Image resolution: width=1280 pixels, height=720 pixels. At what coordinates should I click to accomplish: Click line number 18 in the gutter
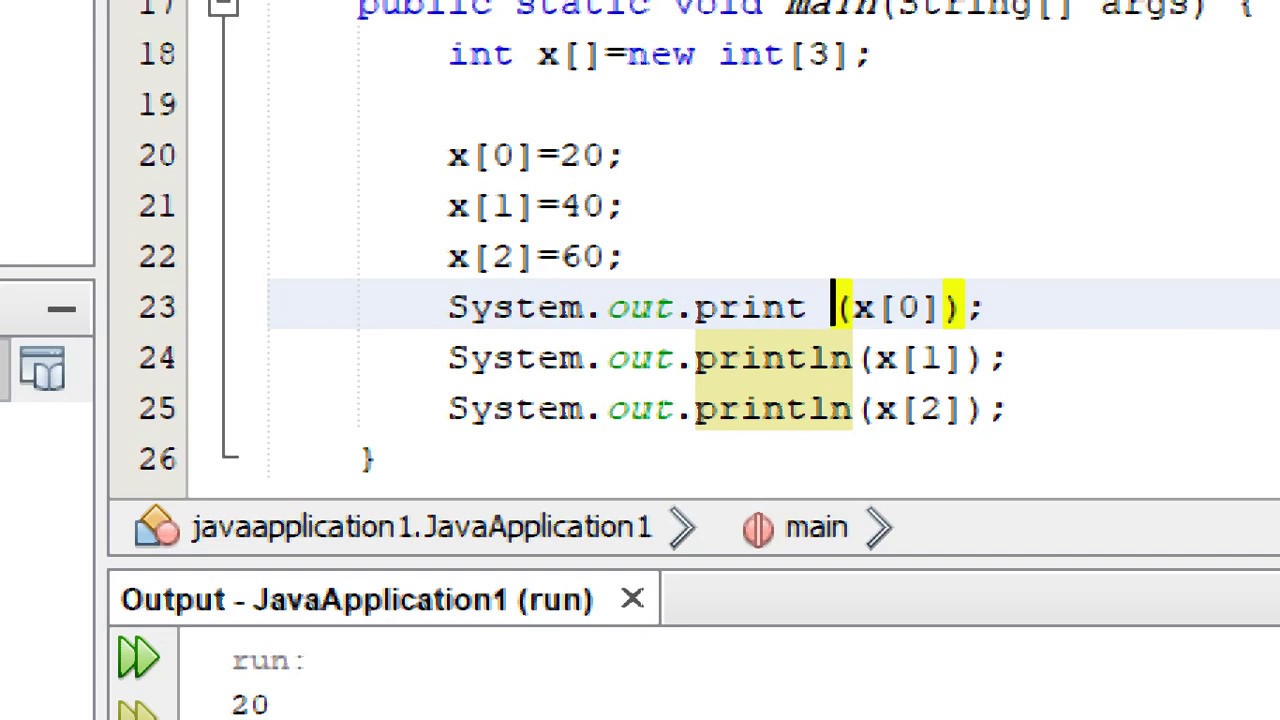pyautogui.click(x=157, y=54)
